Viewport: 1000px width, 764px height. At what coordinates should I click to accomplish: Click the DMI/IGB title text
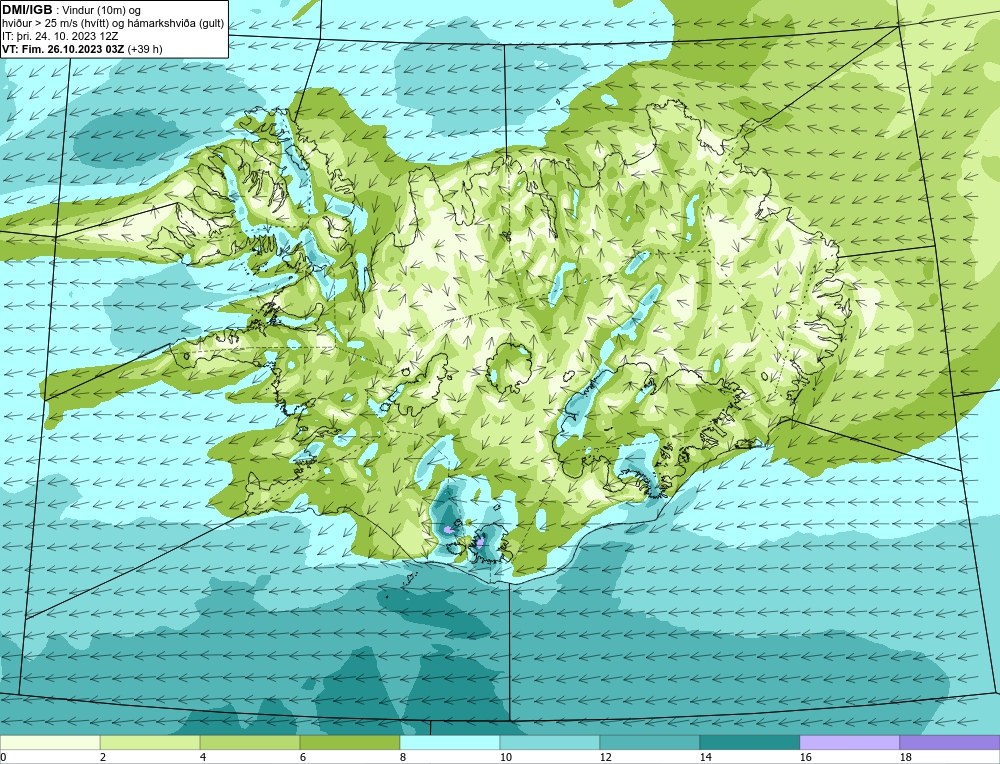(x=27, y=10)
